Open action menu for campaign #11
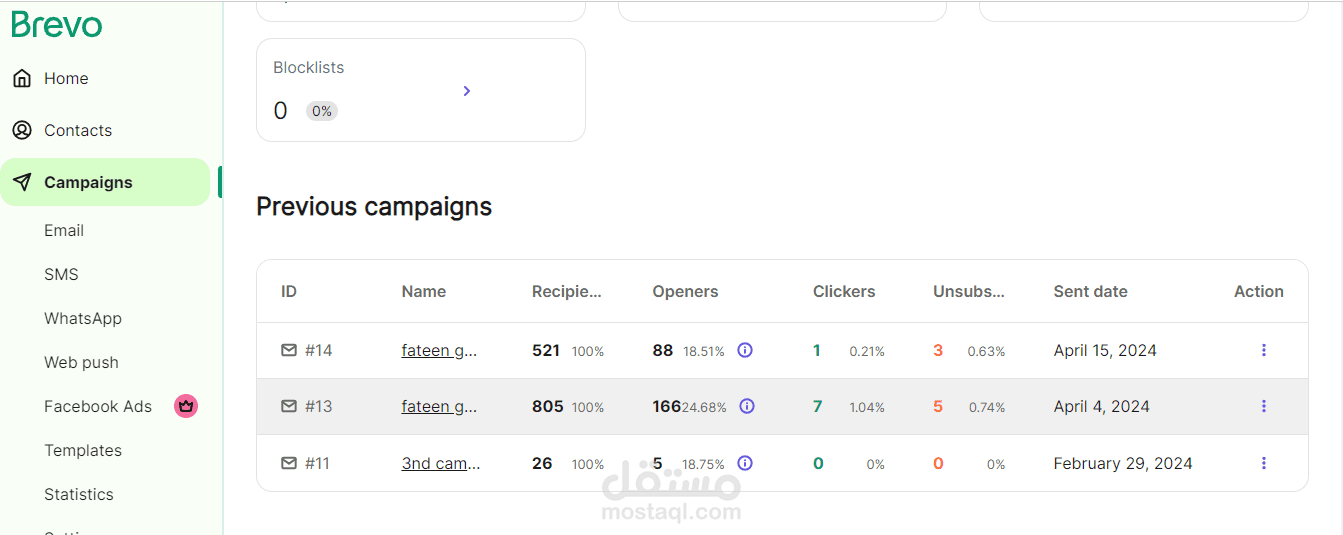The height and width of the screenshot is (535, 1343). (1264, 463)
